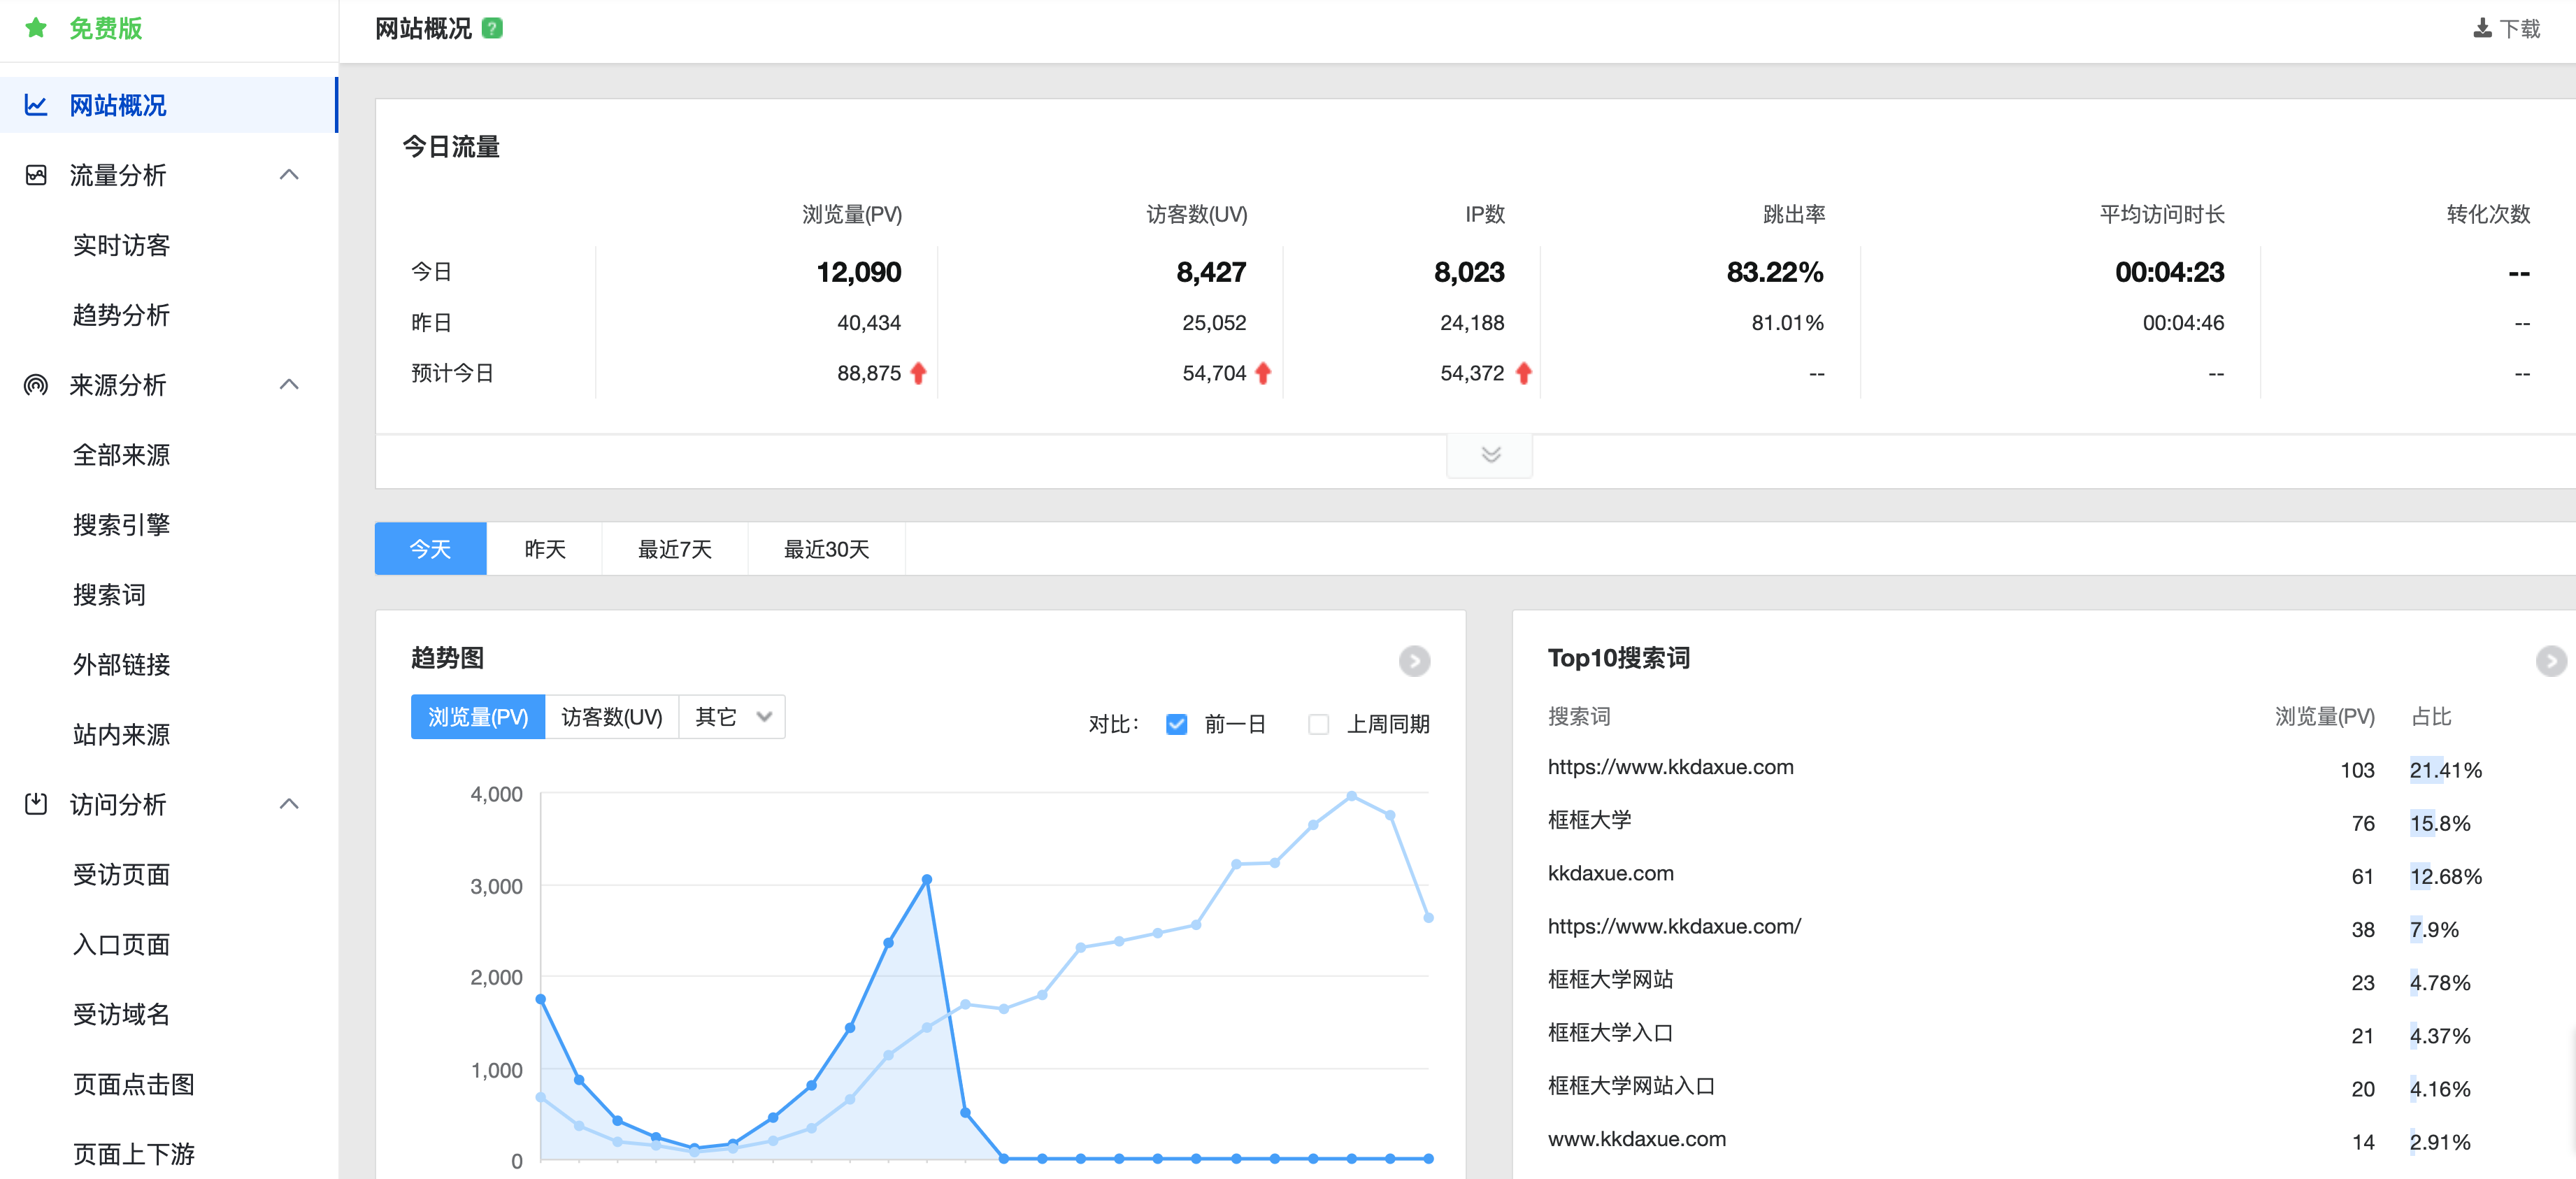Enable the 上周同期 comparison checkbox
This screenshot has width=2576, height=1179.
pyautogui.click(x=1319, y=724)
